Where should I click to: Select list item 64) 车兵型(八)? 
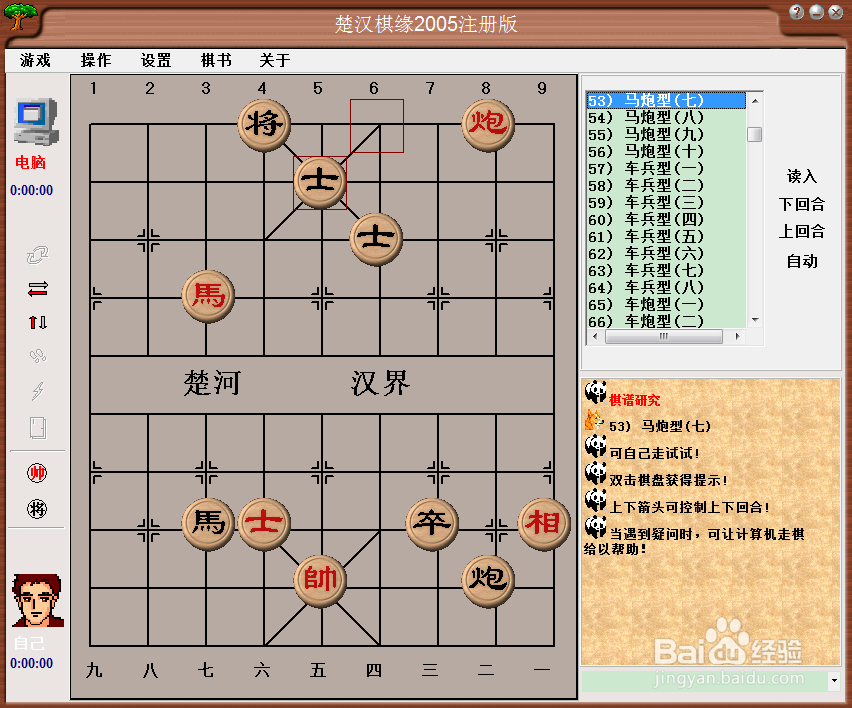tap(666, 287)
